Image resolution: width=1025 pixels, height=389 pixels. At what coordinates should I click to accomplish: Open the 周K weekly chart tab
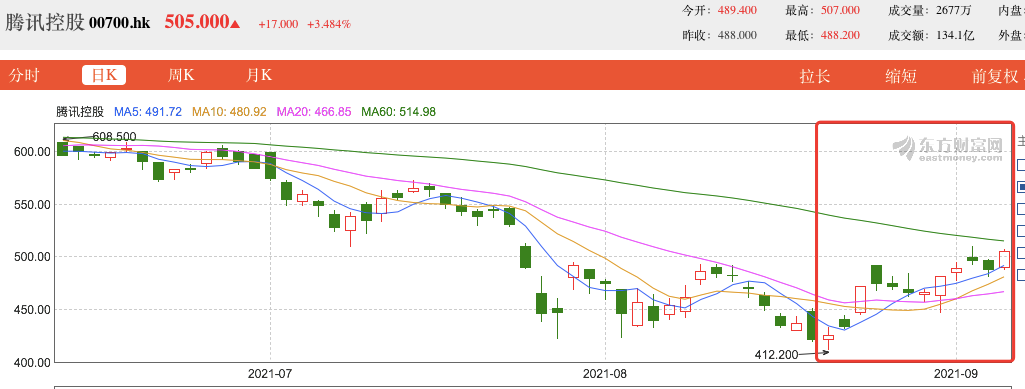pyautogui.click(x=181, y=76)
